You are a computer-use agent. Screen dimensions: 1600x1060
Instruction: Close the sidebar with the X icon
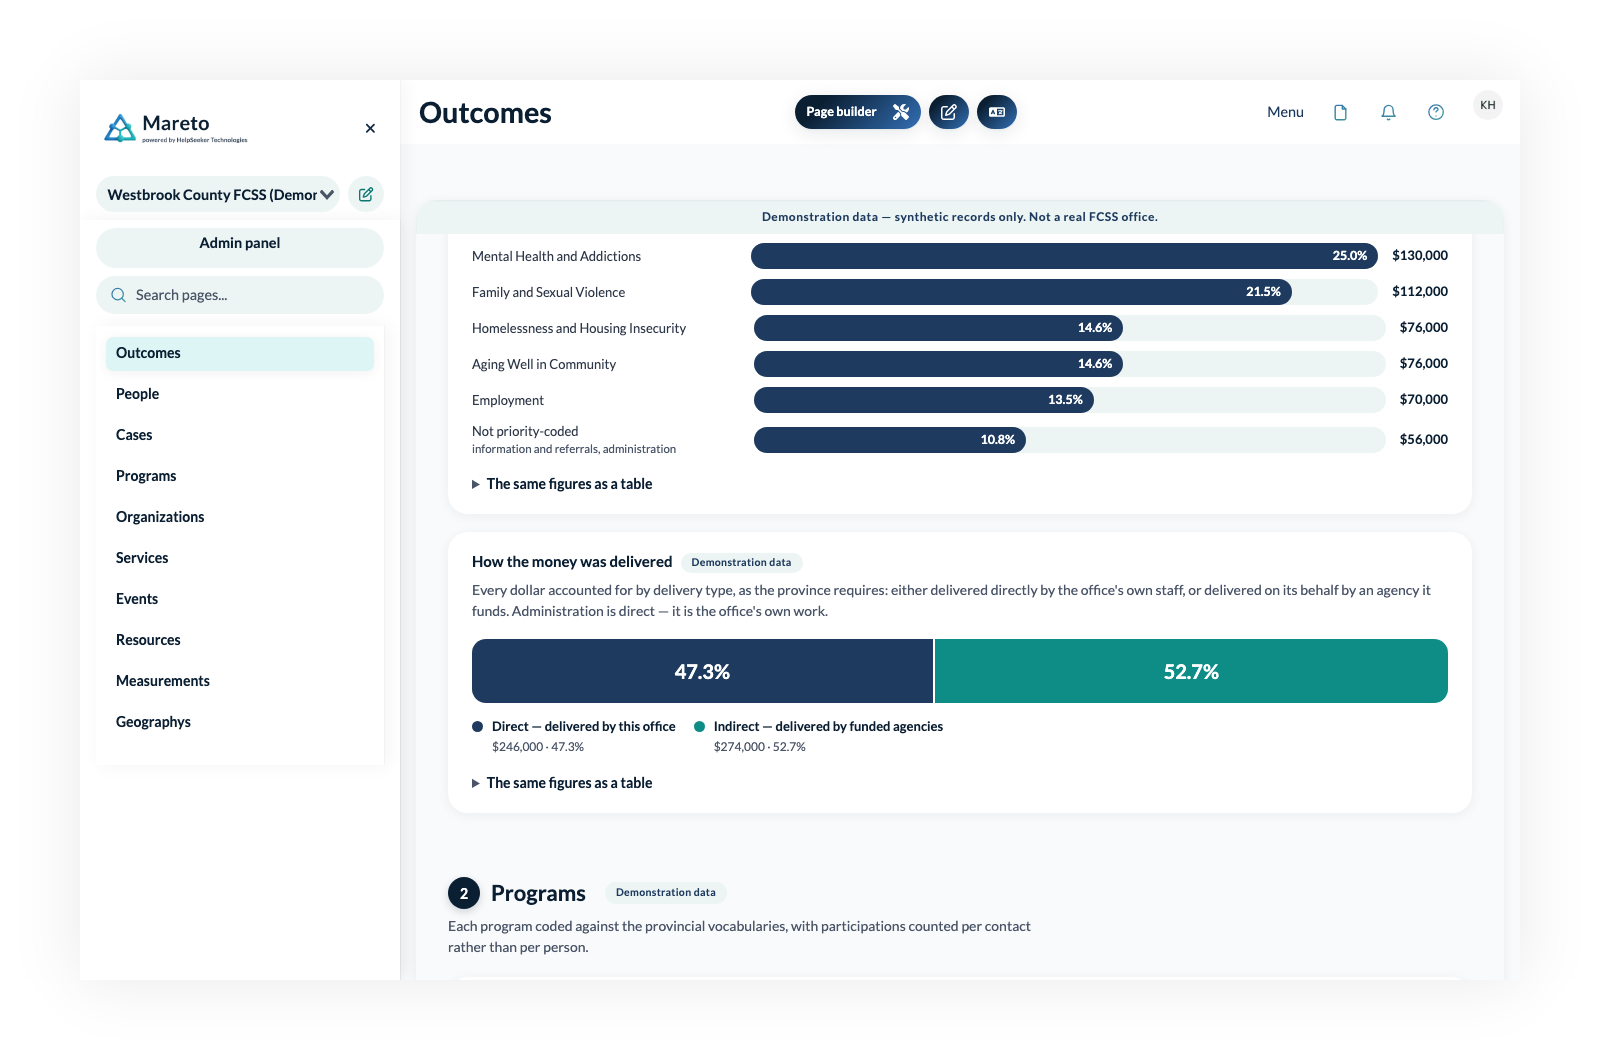pyautogui.click(x=370, y=128)
